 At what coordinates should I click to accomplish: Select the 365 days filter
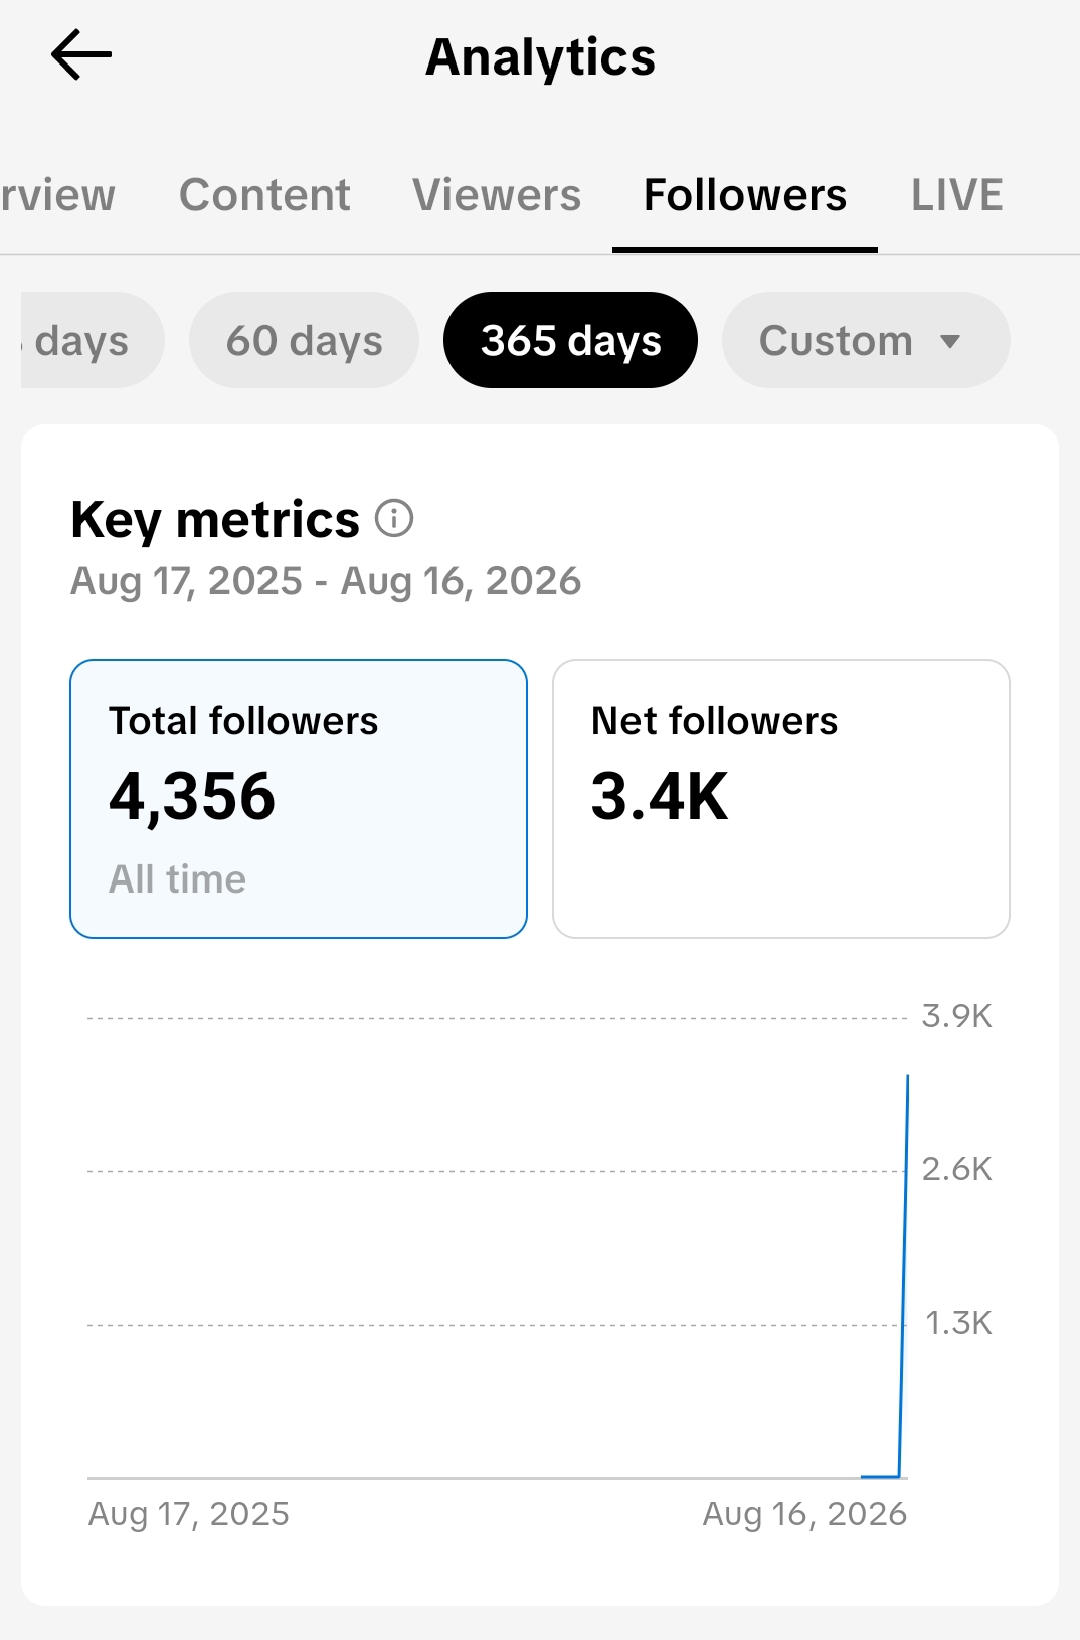click(570, 340)
